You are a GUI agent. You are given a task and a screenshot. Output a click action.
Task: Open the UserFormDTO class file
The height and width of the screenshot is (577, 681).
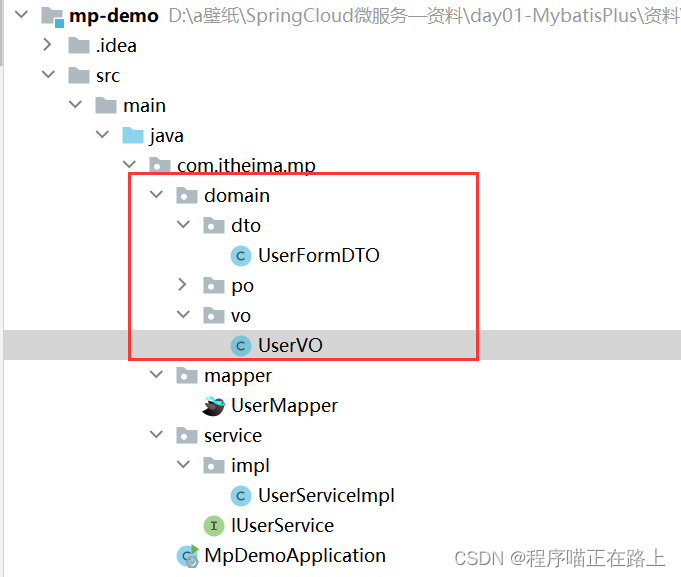tap(319, 255)
